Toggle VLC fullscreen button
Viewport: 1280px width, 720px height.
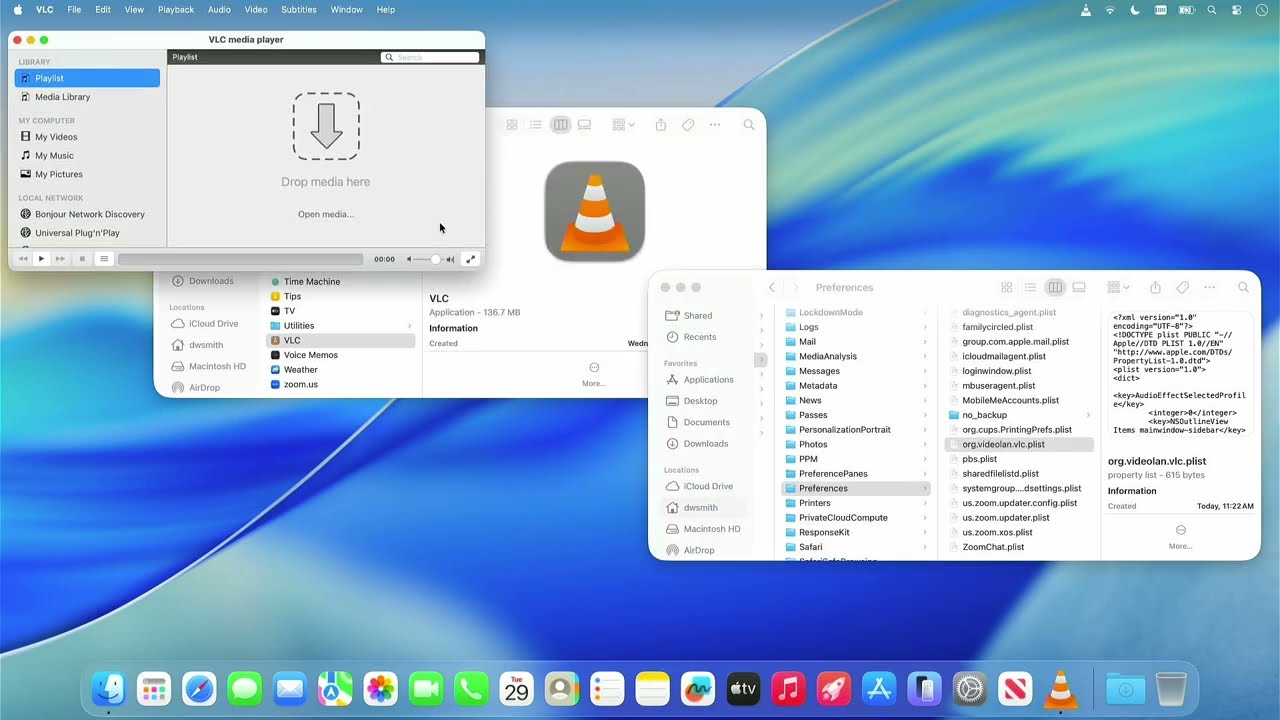click(x=470, y=259)
